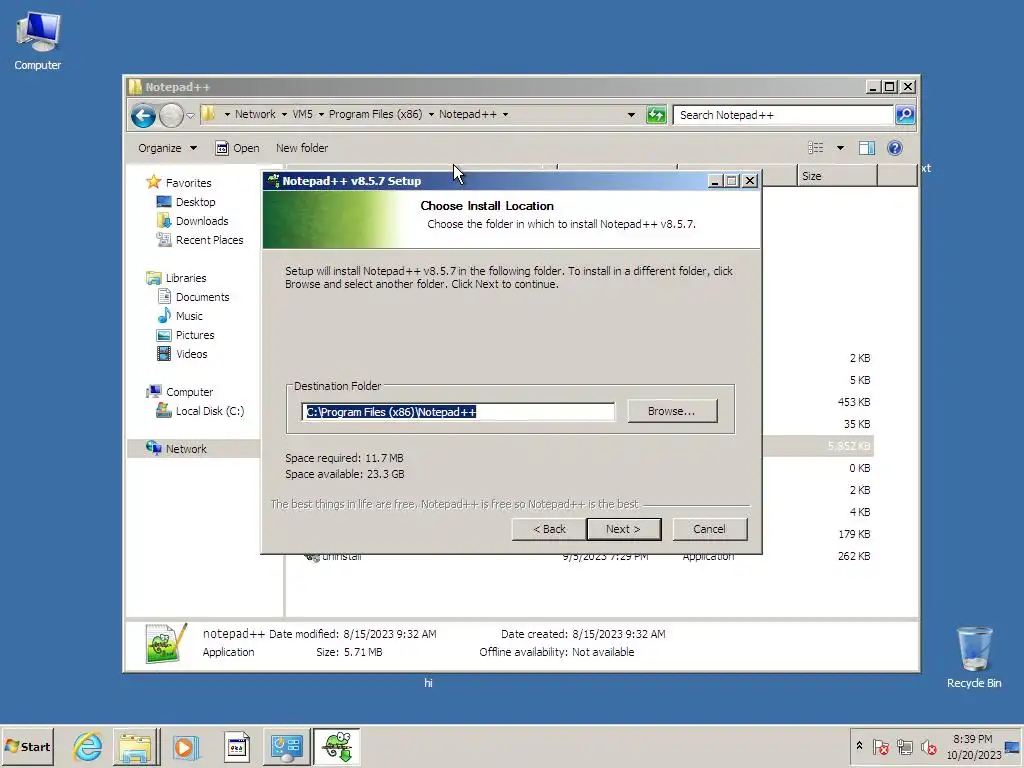Expand dropdown after Notepad++ breadcrumb
The height and width of the screenshot is (768, 1024).
click(x=505, y=115)
